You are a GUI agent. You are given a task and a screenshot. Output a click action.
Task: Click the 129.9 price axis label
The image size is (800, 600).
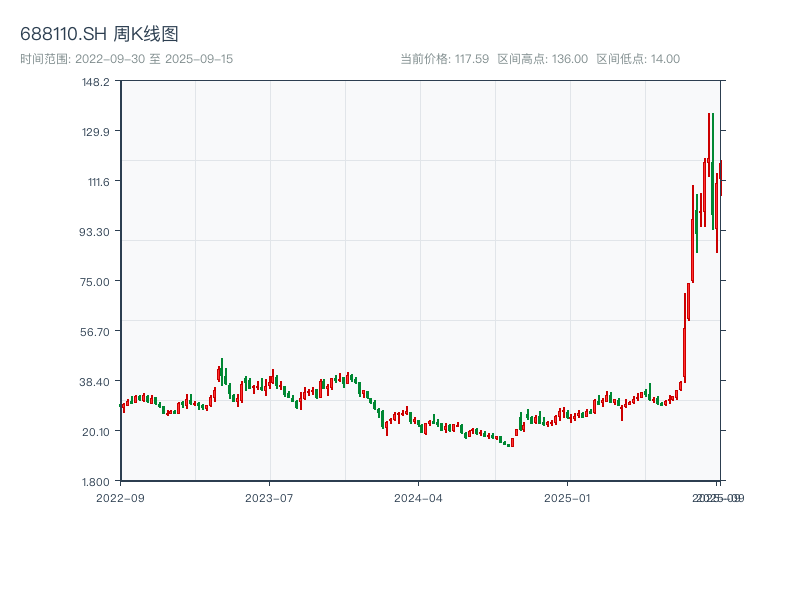(96, 131)
